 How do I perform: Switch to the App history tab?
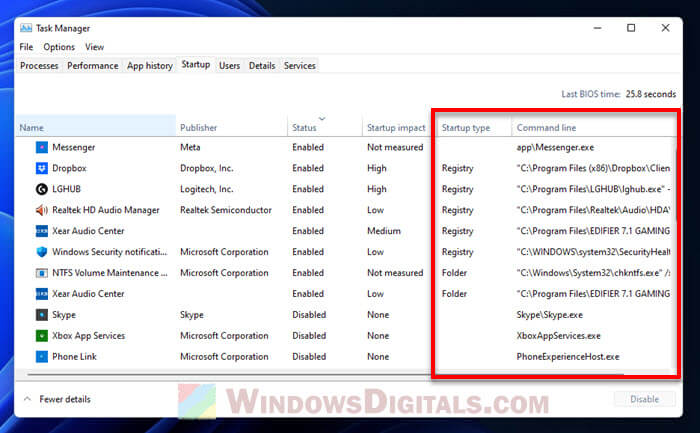coord(150,66)
